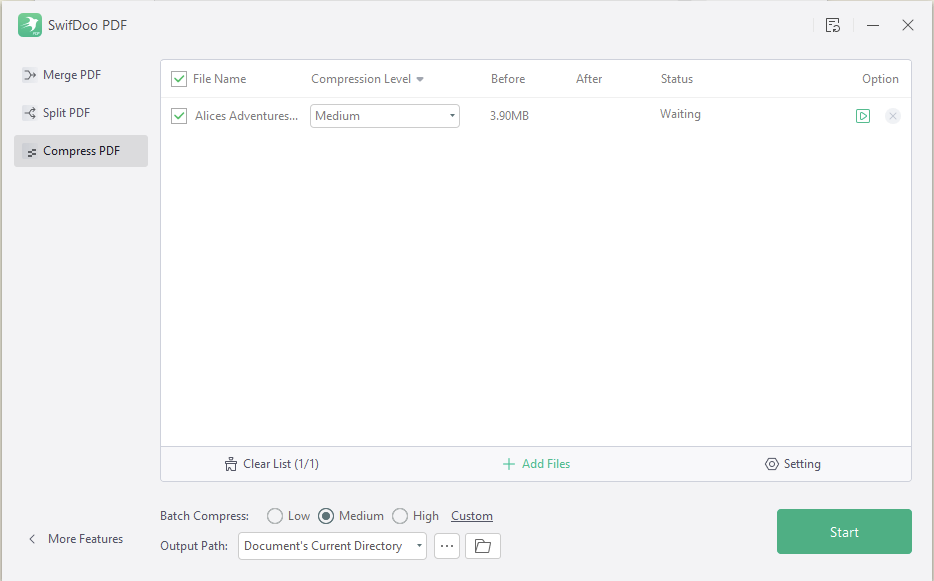Select Low batch compression
This screenshot has height=581, width=934.
275,516
